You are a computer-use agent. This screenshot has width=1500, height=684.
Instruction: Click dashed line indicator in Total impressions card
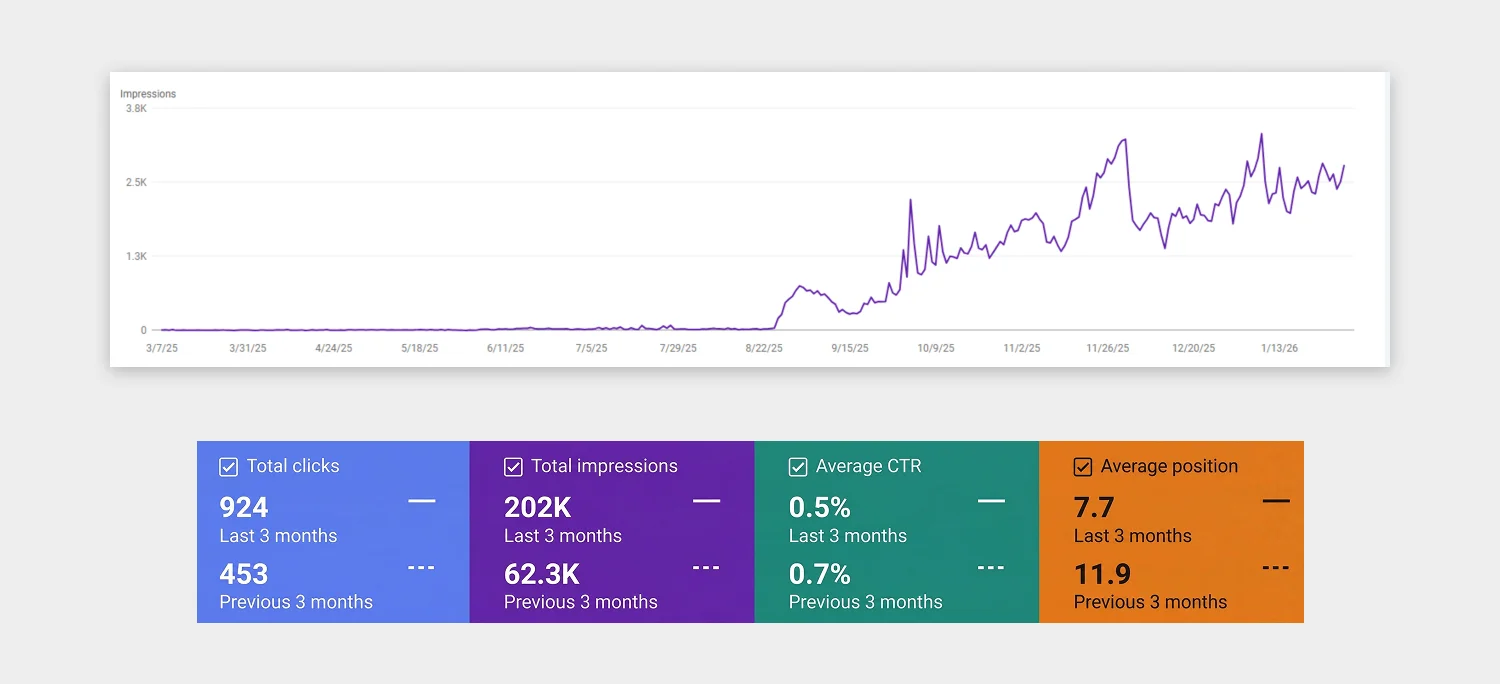[706, 567]
